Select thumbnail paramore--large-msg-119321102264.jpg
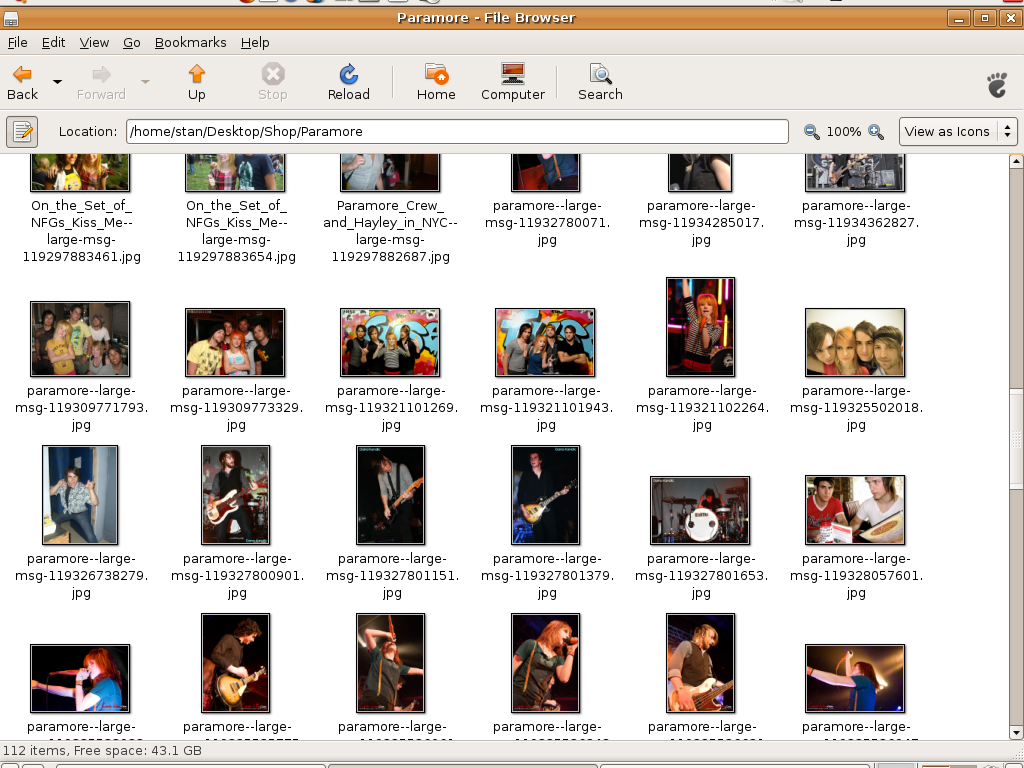This screenshot has height=768, width=1024. 701,327
